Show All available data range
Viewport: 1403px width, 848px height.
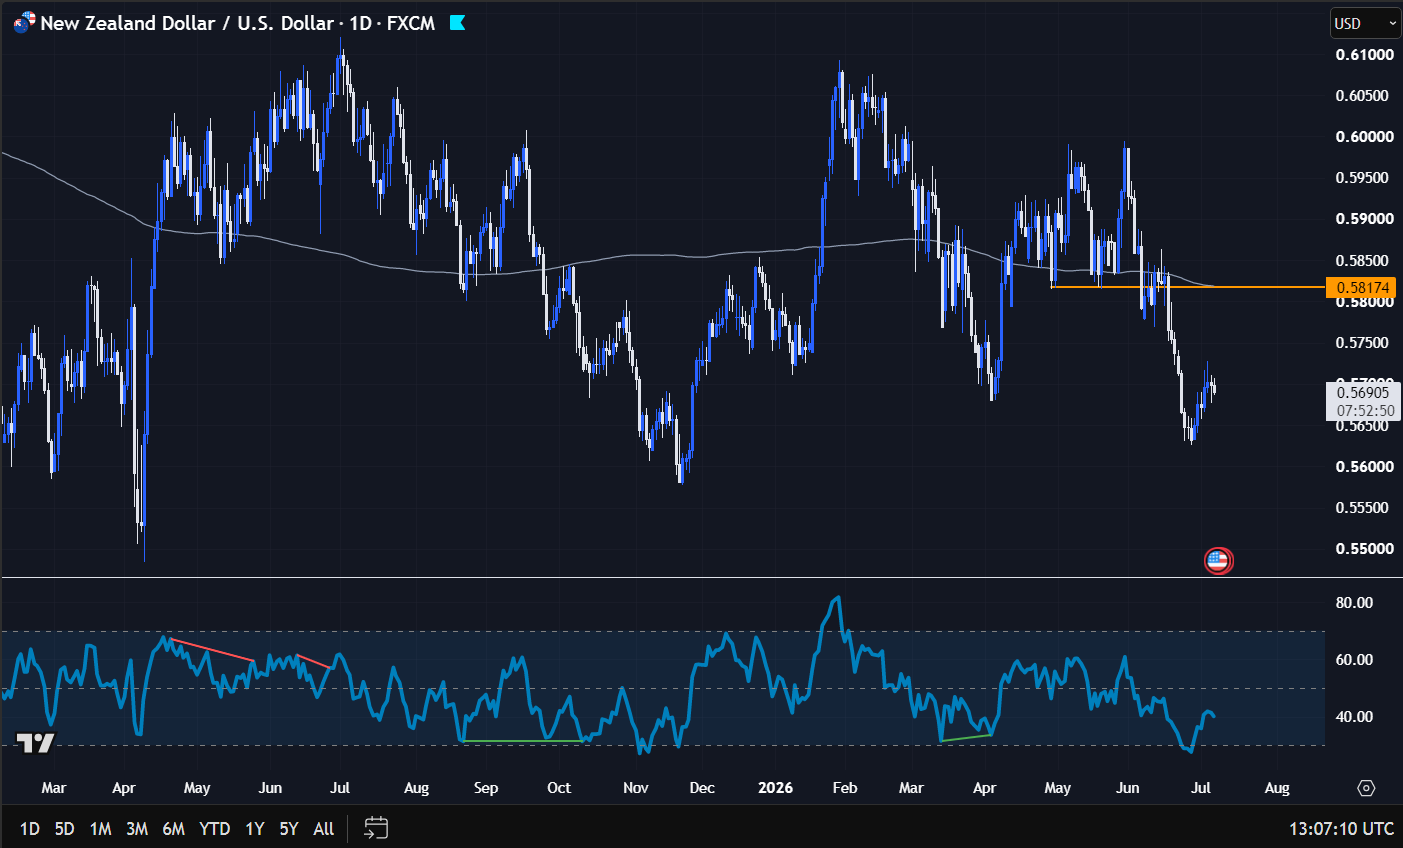point(324,829)
